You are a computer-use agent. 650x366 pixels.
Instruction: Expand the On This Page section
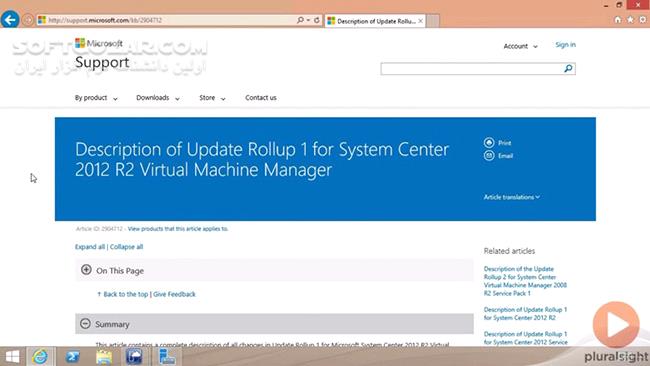86,270
